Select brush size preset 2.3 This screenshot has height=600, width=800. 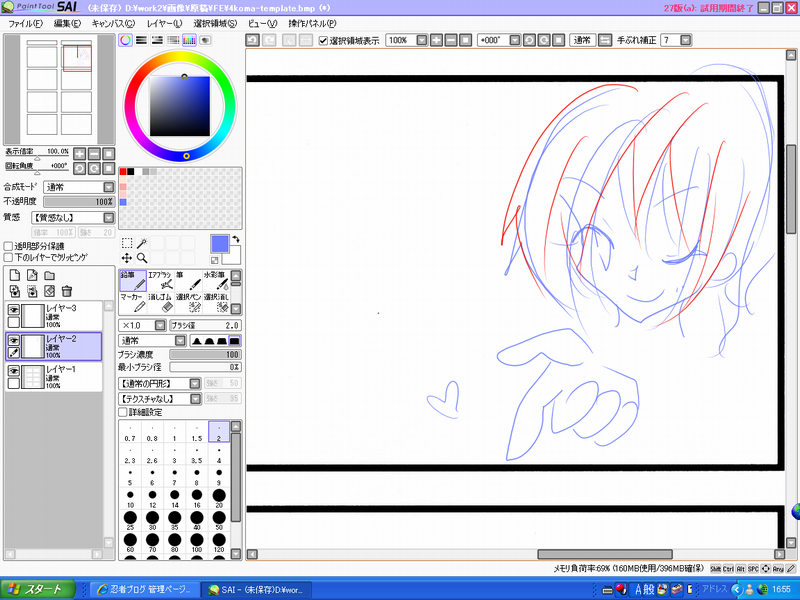(130, 455)
